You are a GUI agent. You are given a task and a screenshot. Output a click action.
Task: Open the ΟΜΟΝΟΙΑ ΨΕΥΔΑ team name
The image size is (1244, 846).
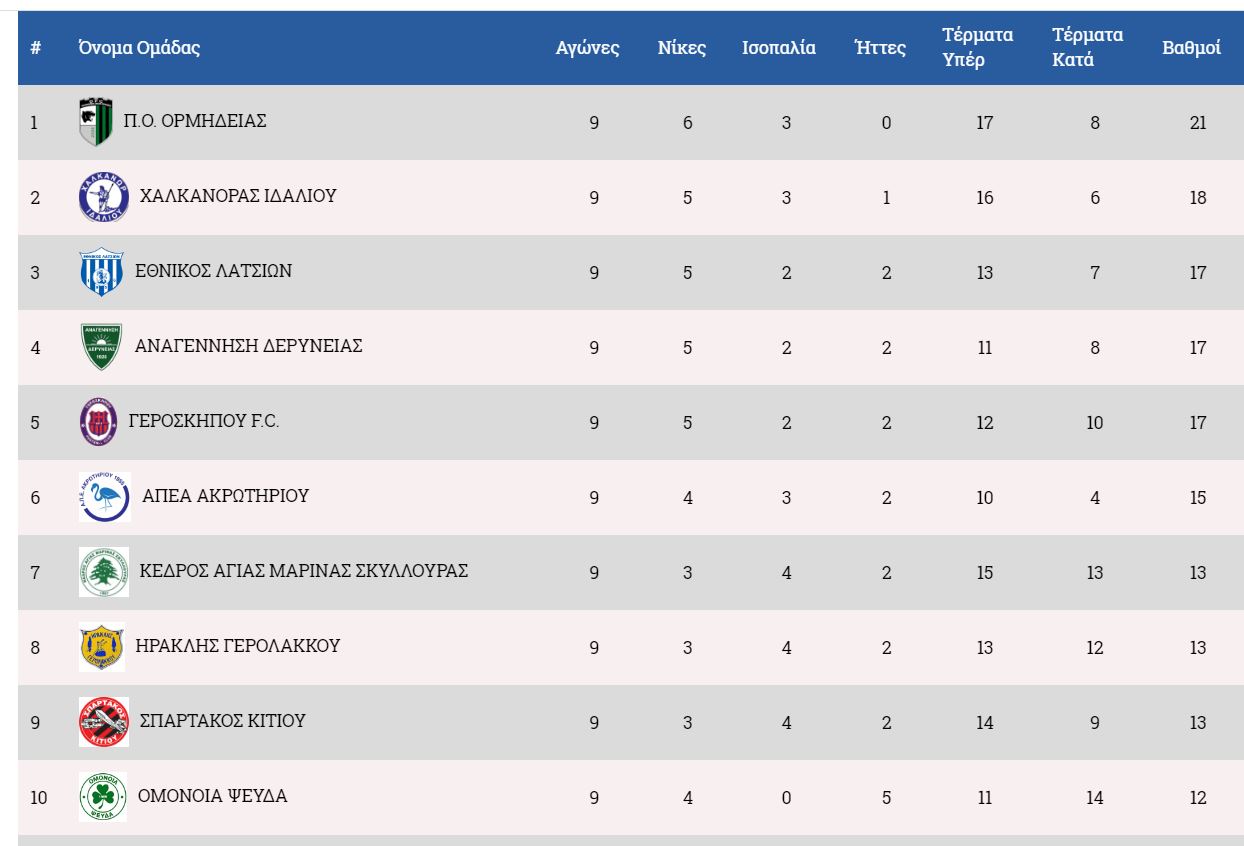[212, 796]
